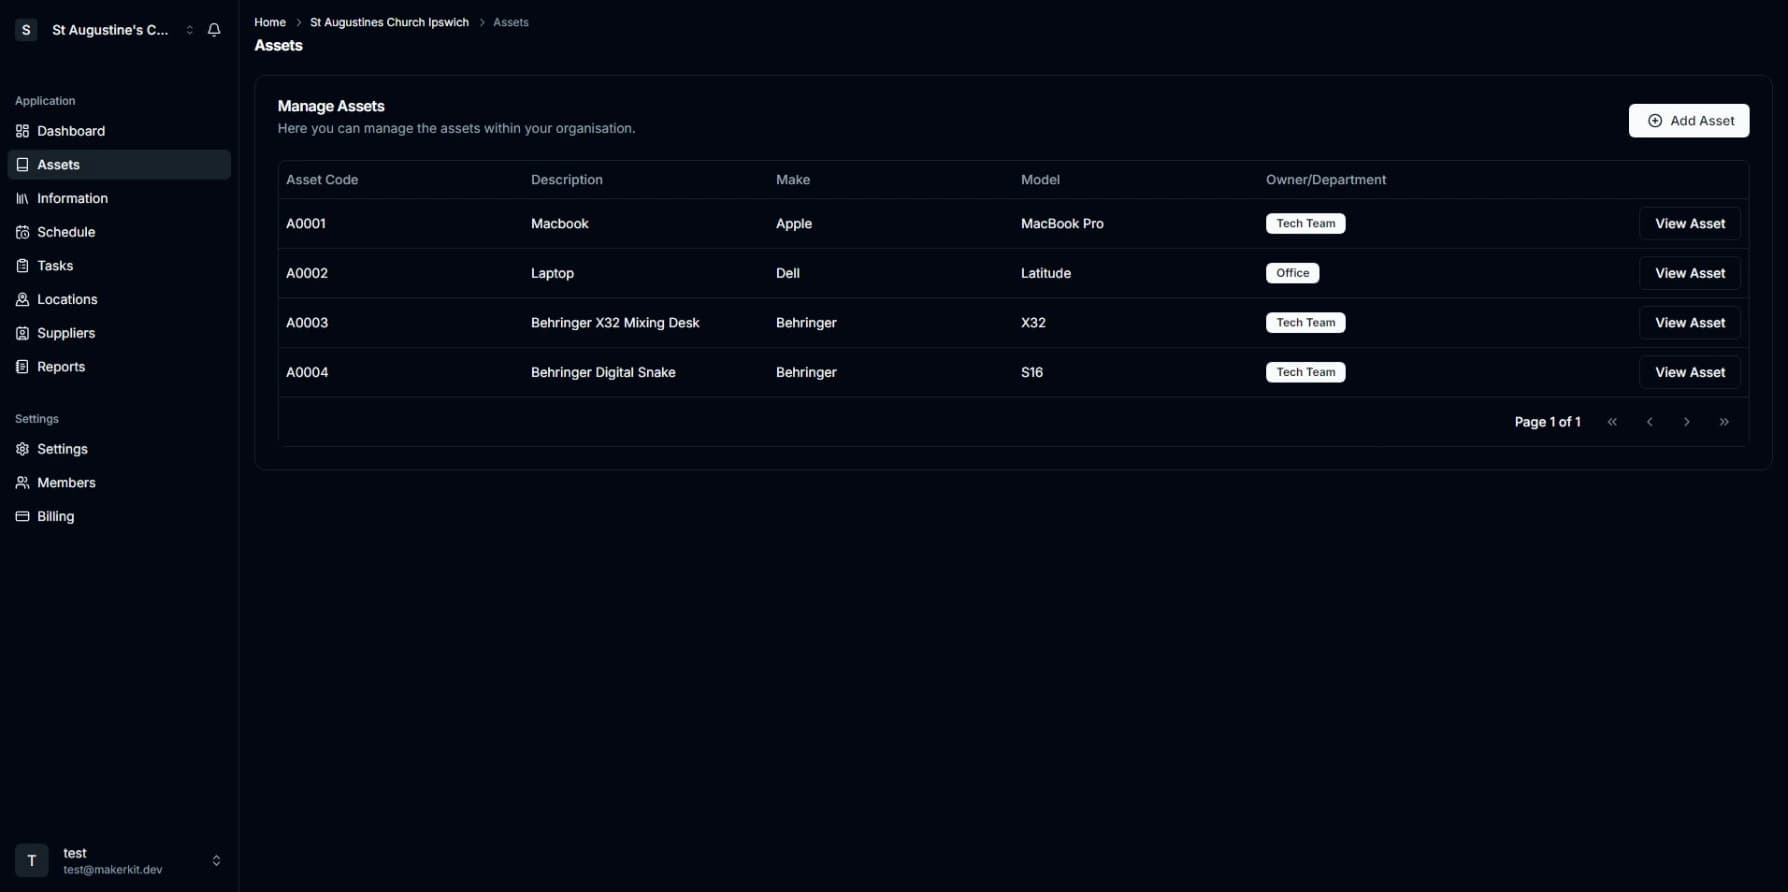Image resolution: width=1788 pixels, height=892 pixels.
Task: Click the Model column header
Action: (x=1040, y=180)
